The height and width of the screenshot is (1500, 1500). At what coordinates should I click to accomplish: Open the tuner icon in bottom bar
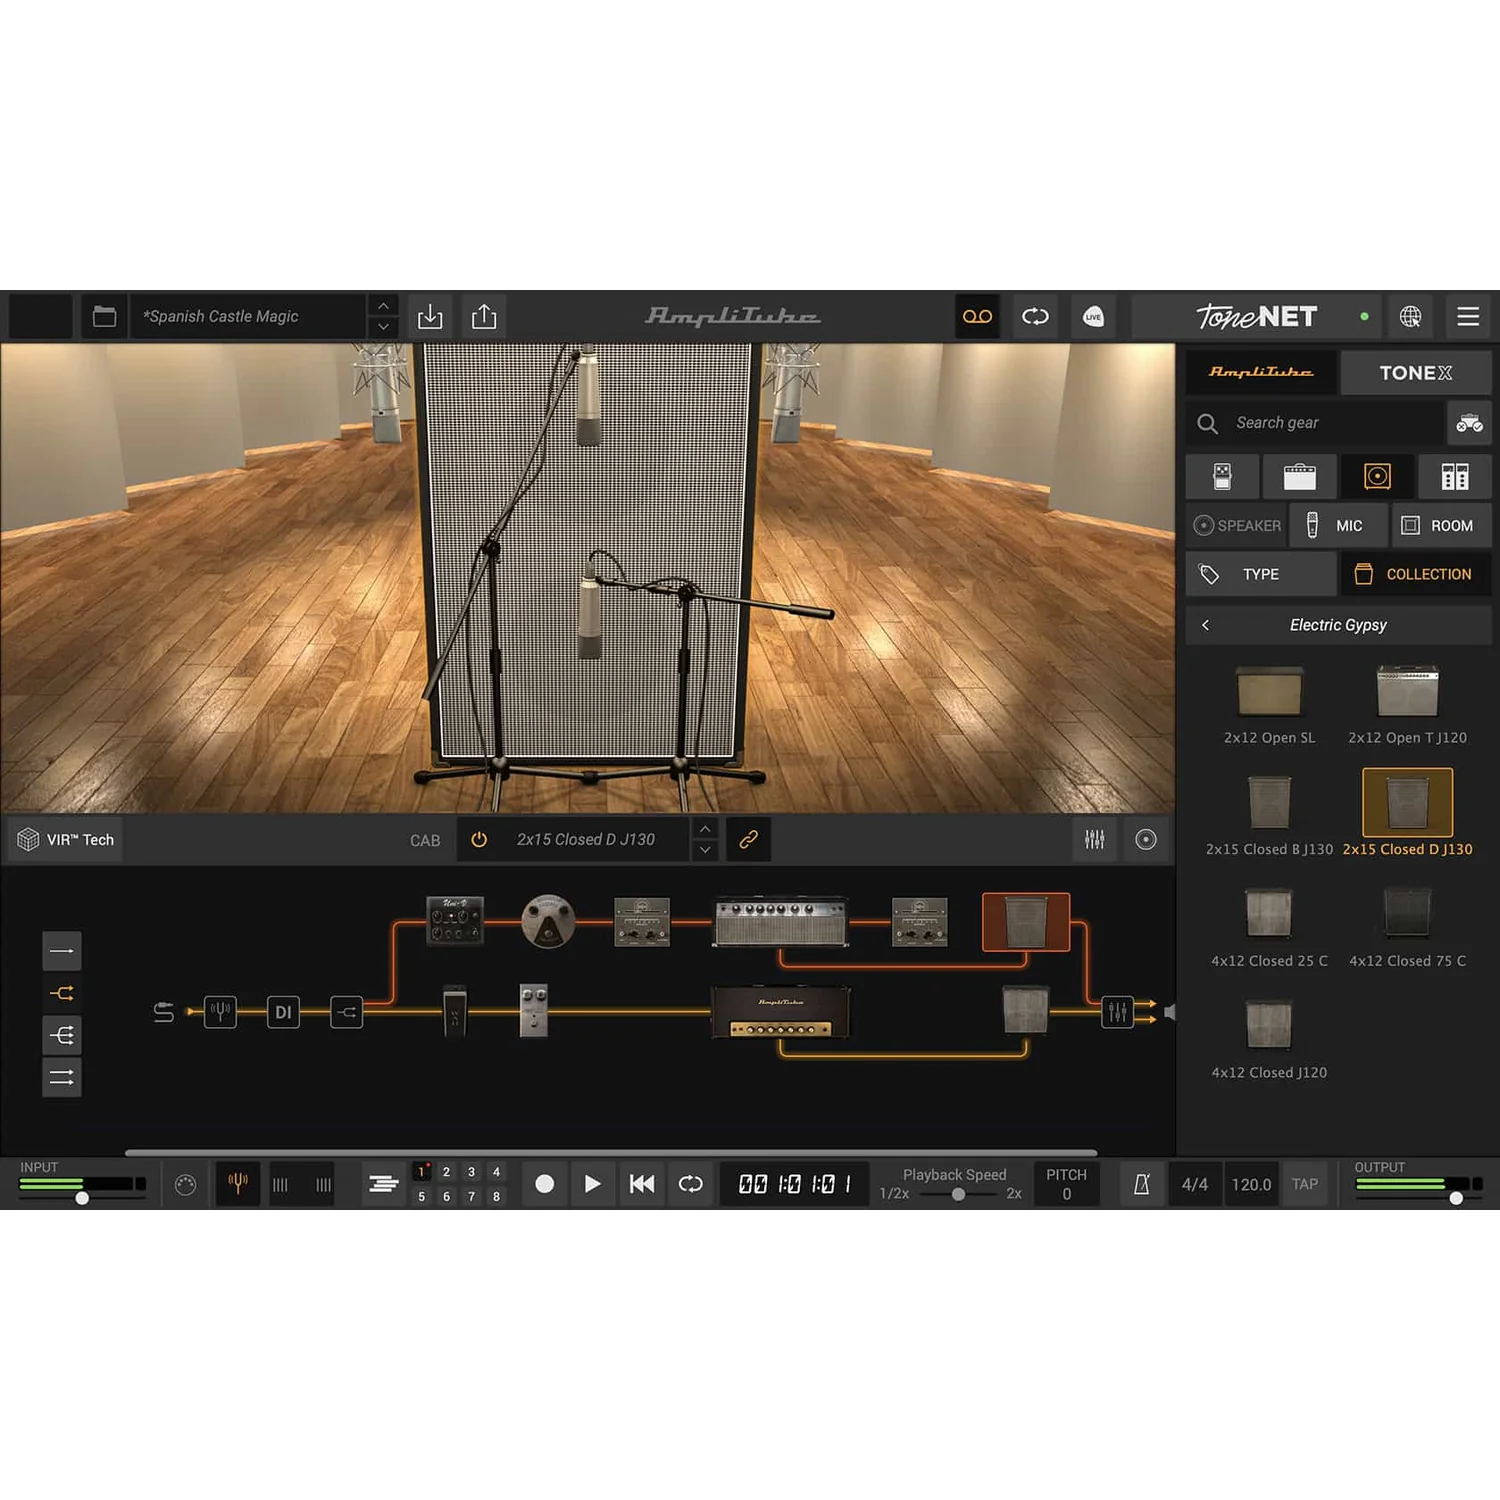click(x=238, y=1184)
